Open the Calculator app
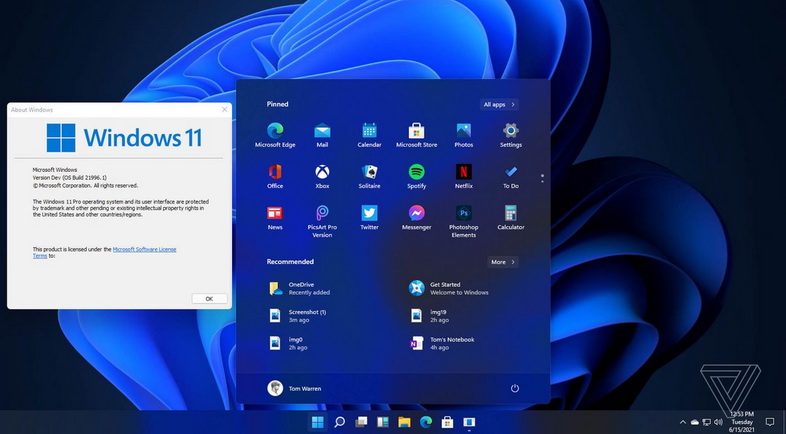The image size is (786, 434). [x=511, y=213]
